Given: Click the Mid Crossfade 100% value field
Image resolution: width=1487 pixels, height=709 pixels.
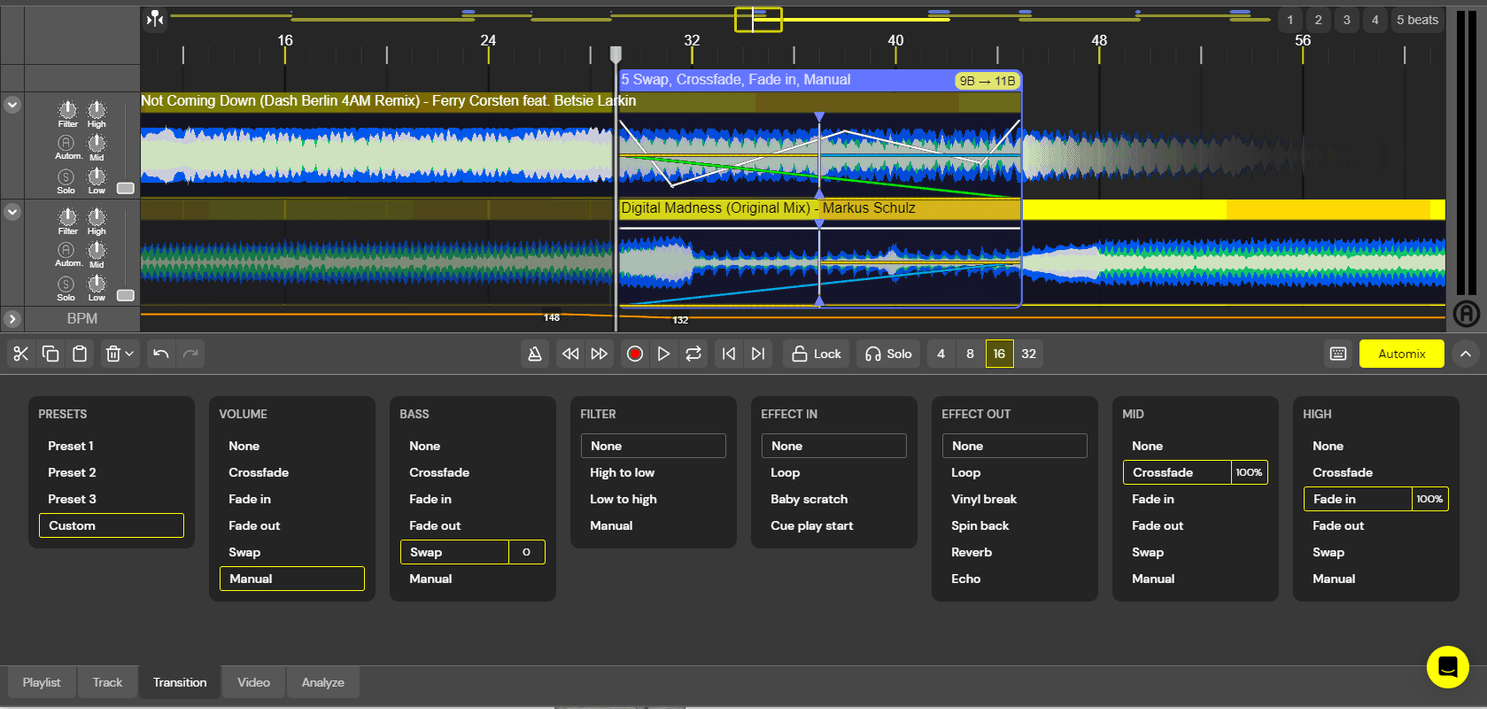Looking at the screenshot, I should (x=1249, y=472).
